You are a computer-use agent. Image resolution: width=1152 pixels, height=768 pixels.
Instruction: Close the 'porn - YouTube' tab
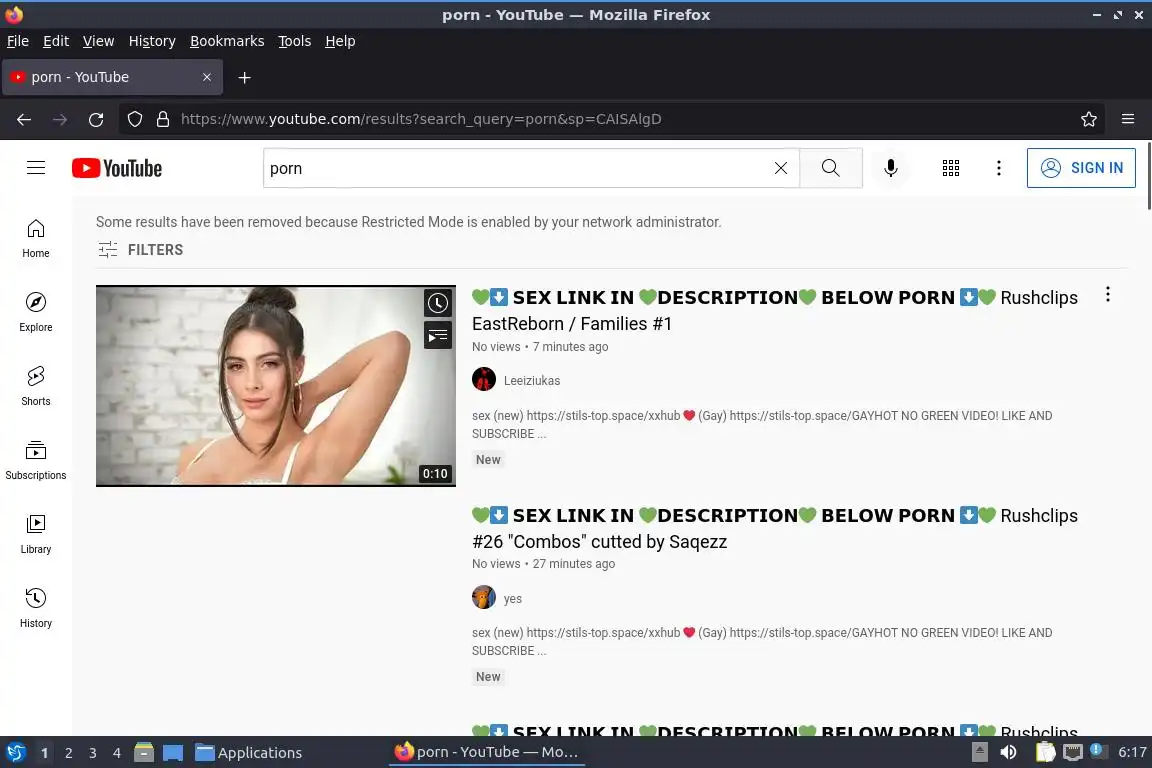[x=207, y=77]
